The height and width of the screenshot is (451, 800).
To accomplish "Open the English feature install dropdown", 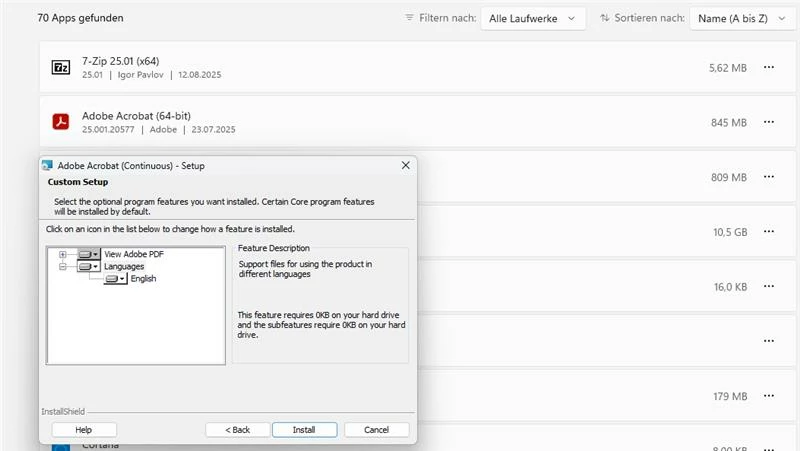I will point(115,279).
